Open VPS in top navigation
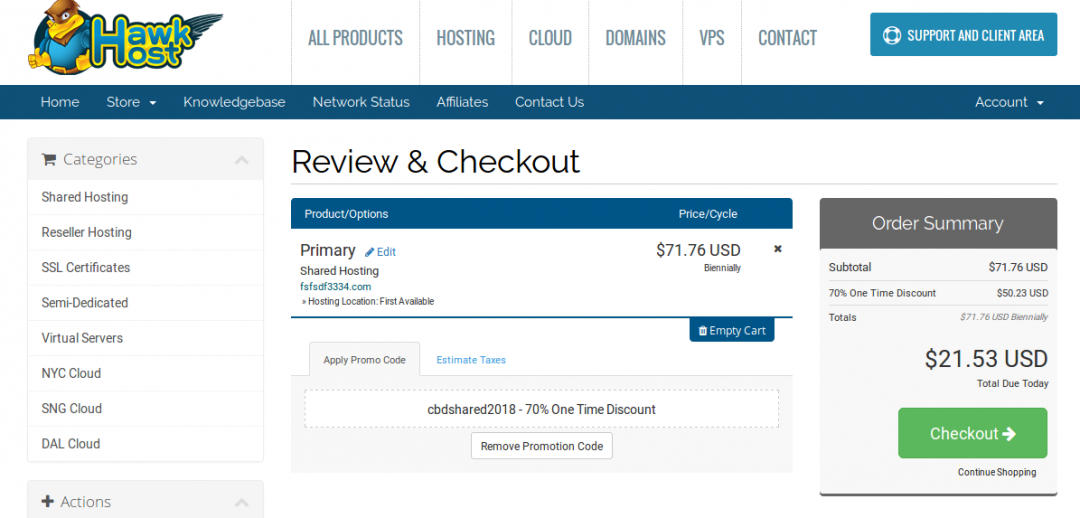The width and height of the screenshot is (1080, 518). tap(712, 37)
